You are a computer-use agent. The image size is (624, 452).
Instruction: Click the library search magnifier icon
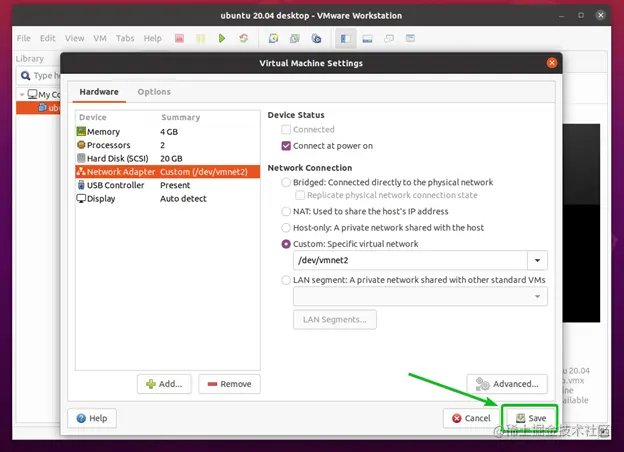pyautogui.click(x=25, y=75)
